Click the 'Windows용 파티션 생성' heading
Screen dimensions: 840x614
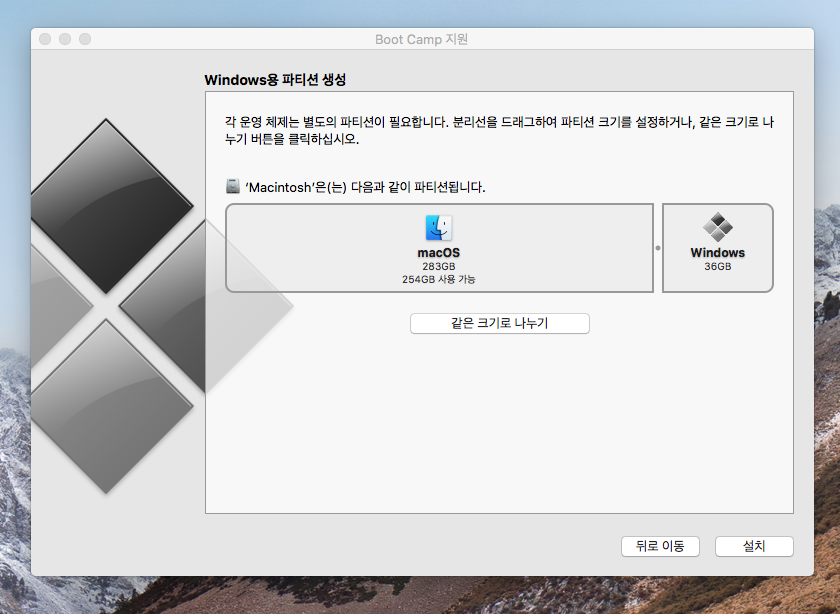click(275, 80)
